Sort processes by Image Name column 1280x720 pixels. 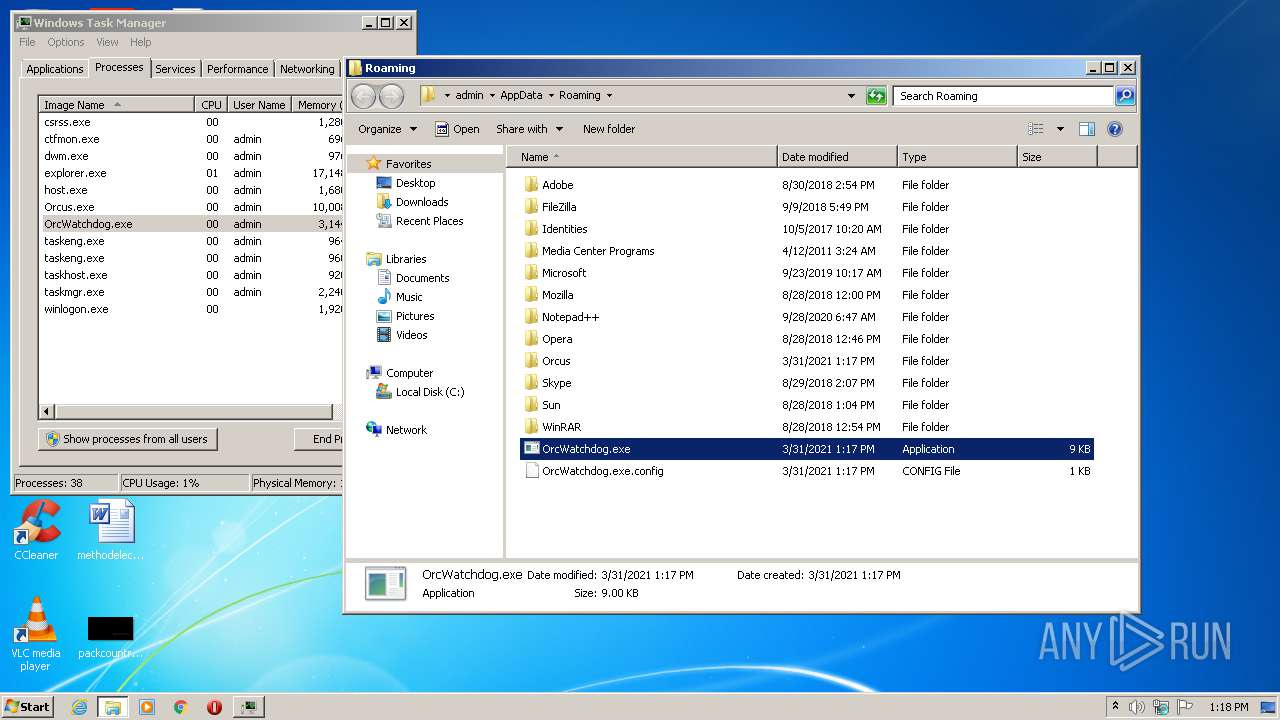(x=116, y=105)
